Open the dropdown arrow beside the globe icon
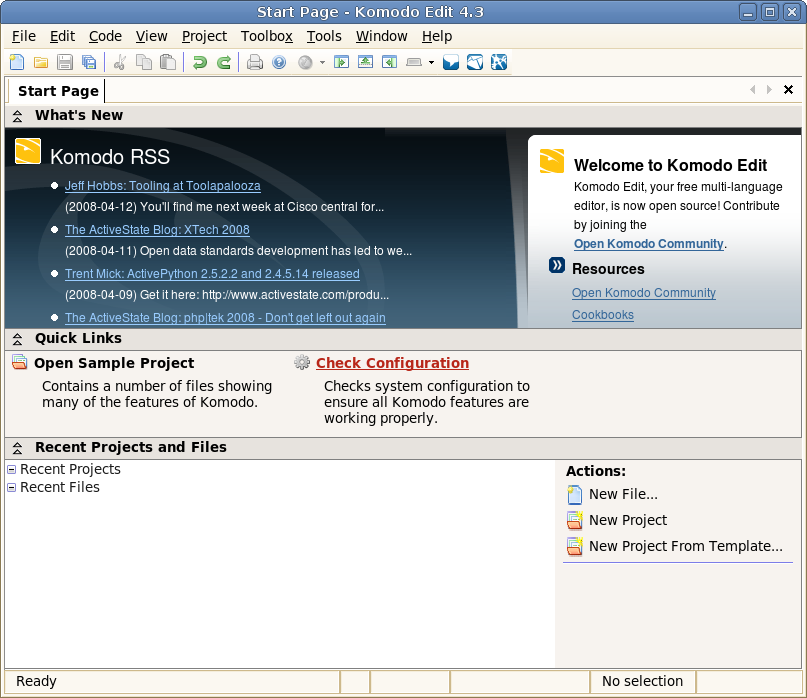Viewport: 807px width, 698px height. [322, 62]
